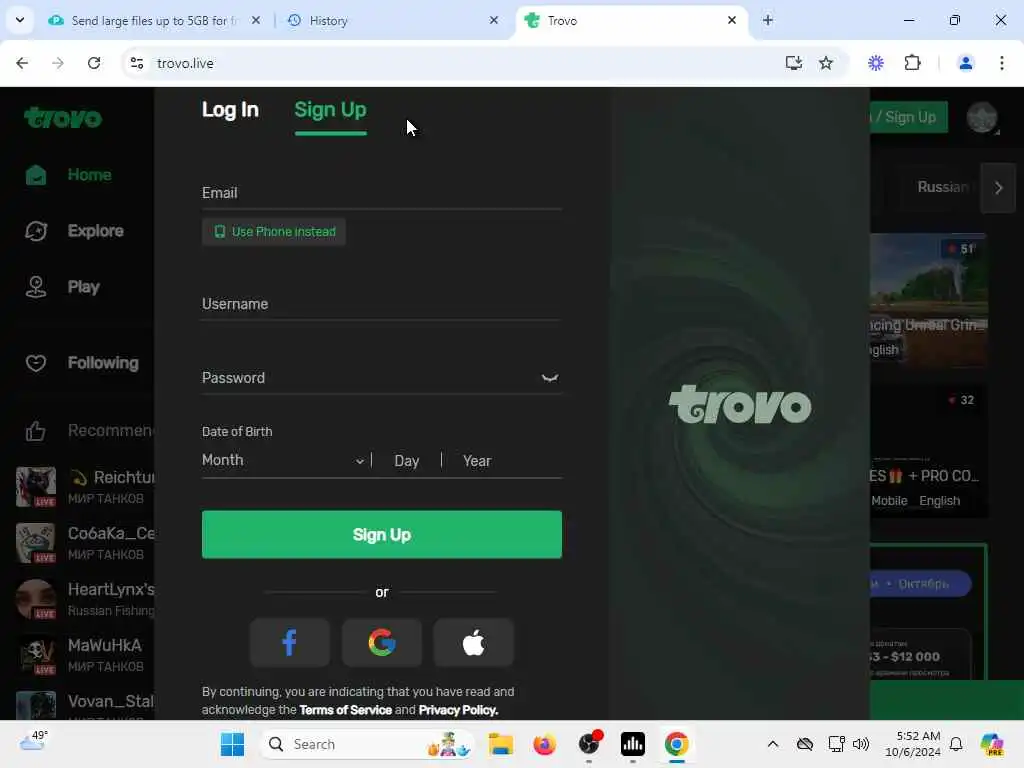This screenshot has width=1024, height=768.
Task: Open tab search dropdown arrow
Action: click(x=20, y=20)
